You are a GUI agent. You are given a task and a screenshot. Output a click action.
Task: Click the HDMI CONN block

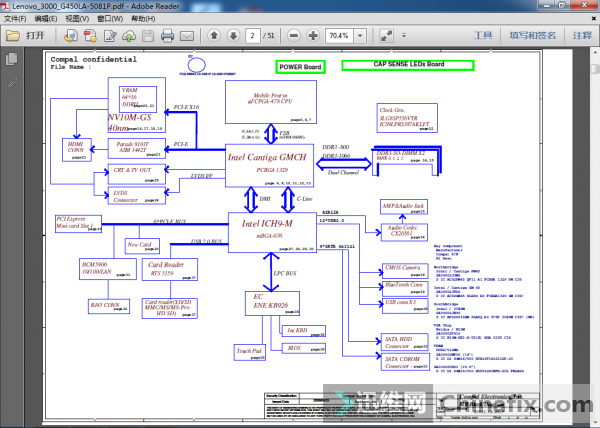77,150
